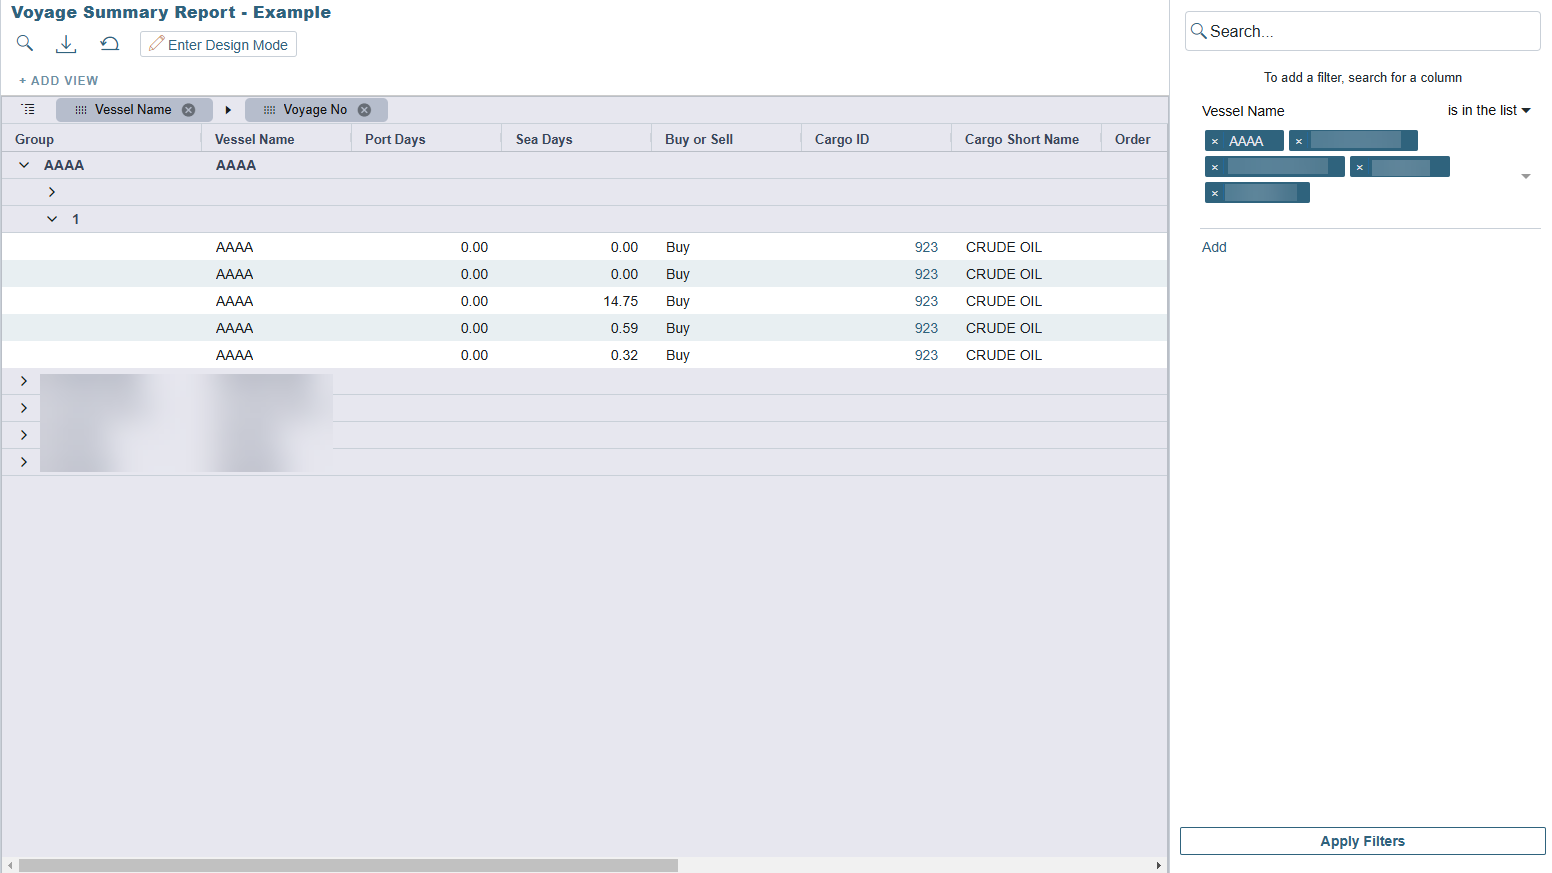Click + ADD VIEW
Screen dimensions: 1552x873
[59, 80]
